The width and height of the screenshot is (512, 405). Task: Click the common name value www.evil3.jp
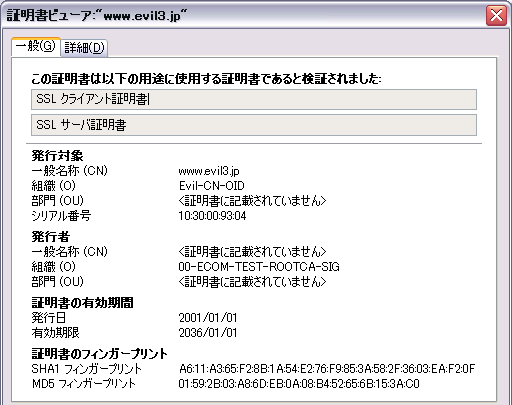pyautogui.click(x=209, y=171)
